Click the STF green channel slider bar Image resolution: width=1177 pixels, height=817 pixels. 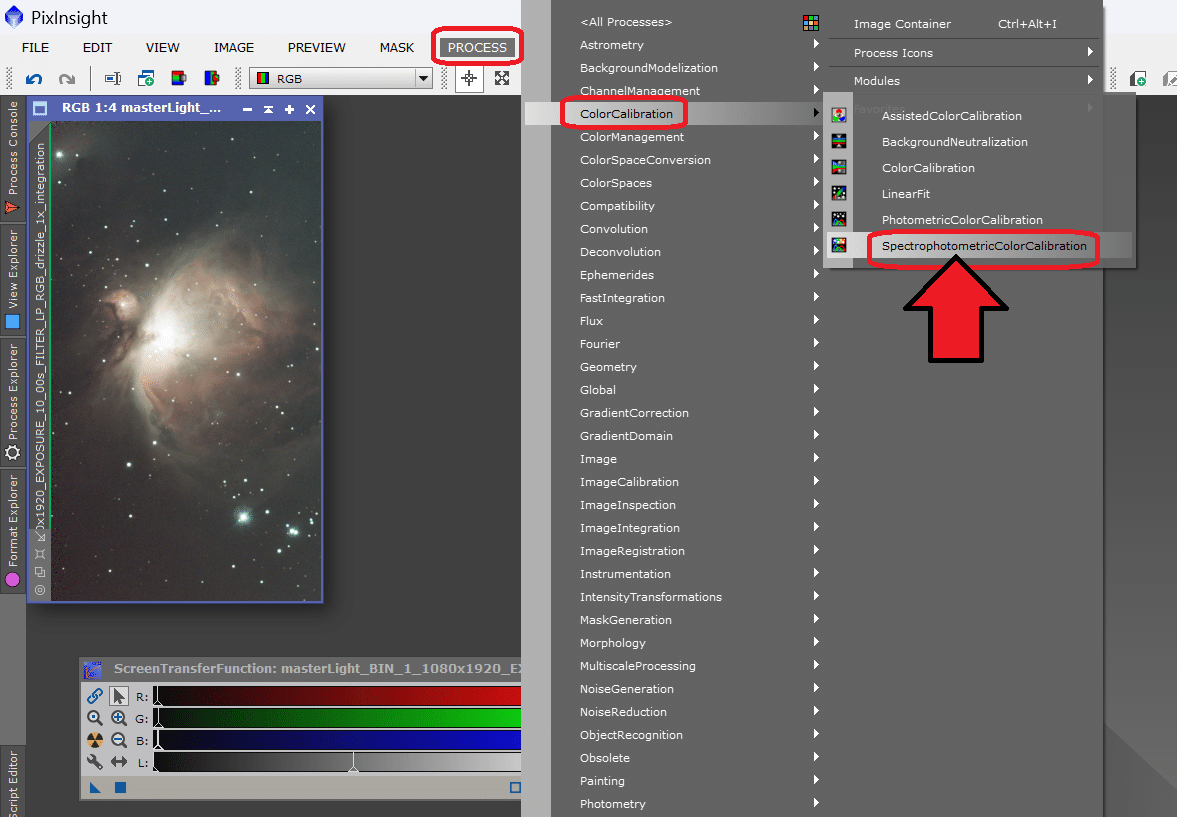click(x=337, y=718)
